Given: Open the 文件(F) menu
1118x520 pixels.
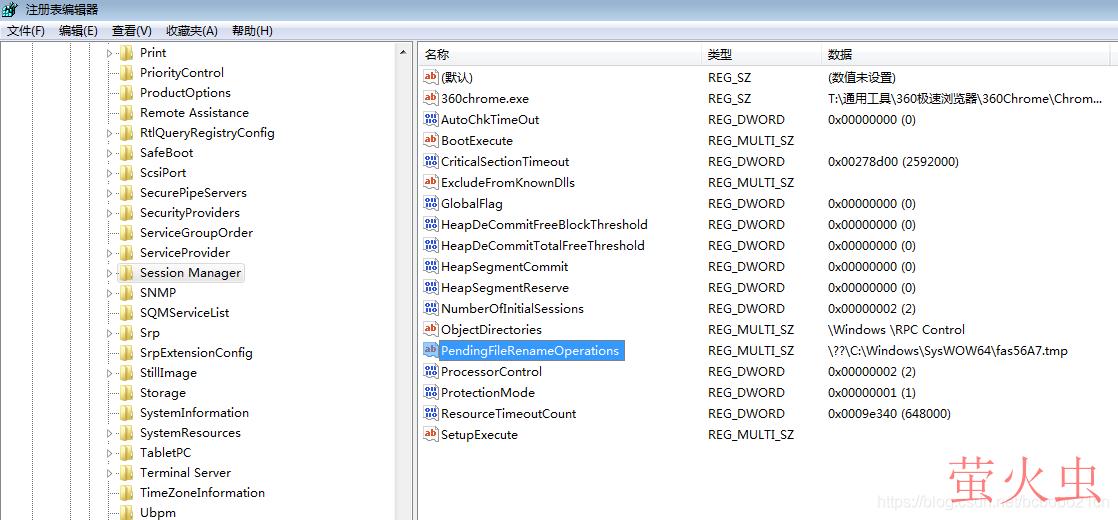Looking at the screenshot, I should coord(26,31).
